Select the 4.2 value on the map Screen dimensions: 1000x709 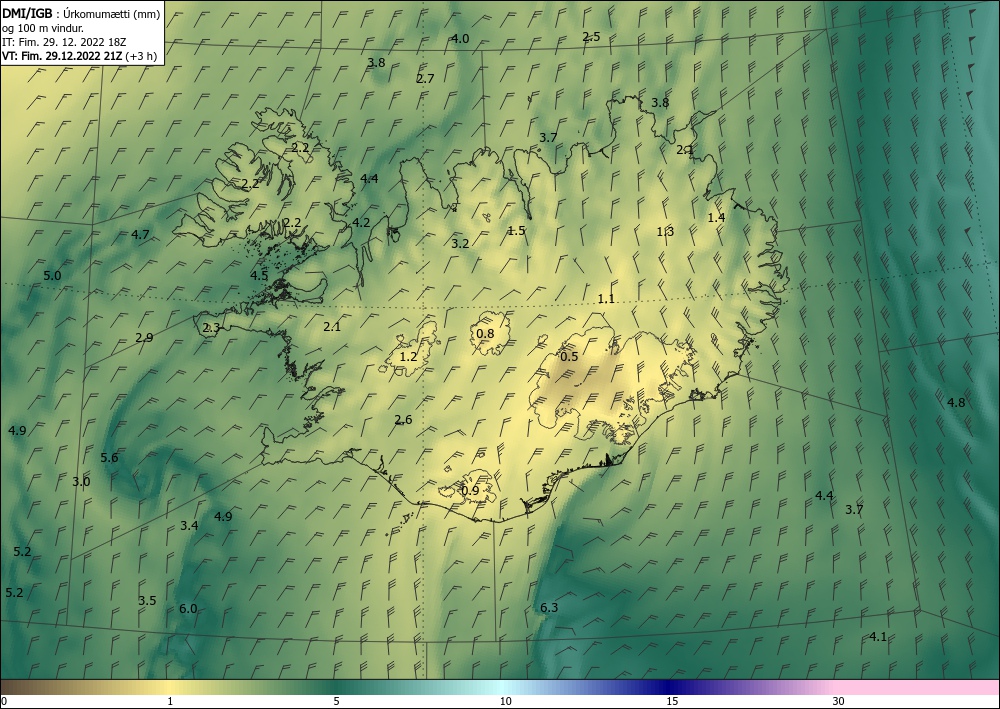tap(362, 223)
